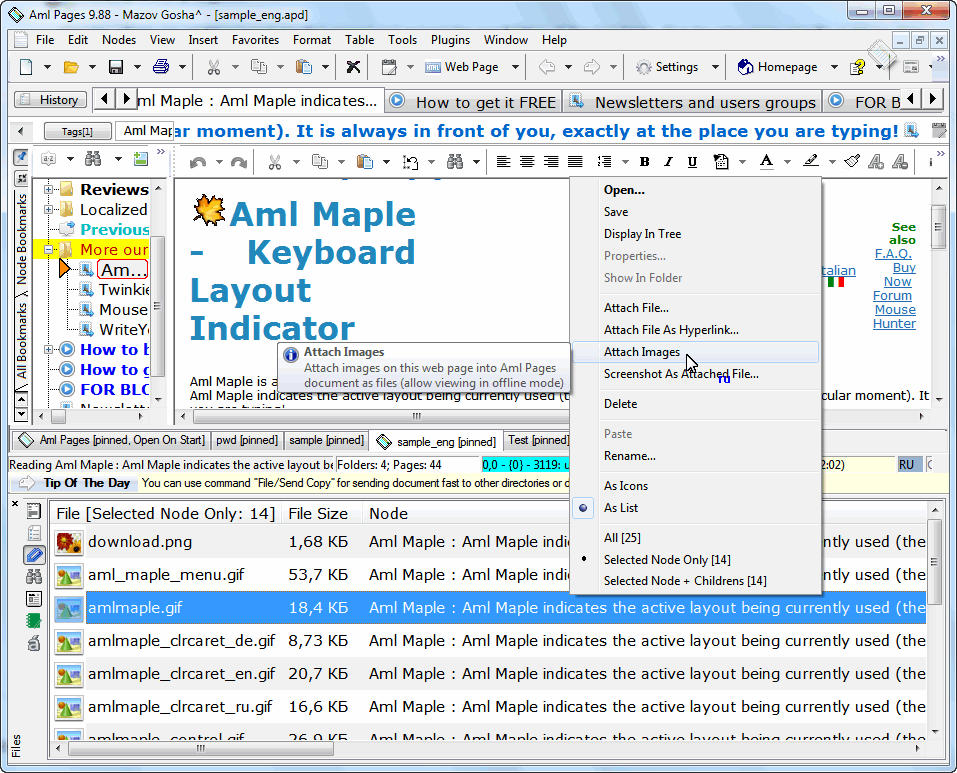The image size is (957, 773).
Task: Click the New document icon in main toolbar
Action: pyautogui.click(x=26, y=67)
